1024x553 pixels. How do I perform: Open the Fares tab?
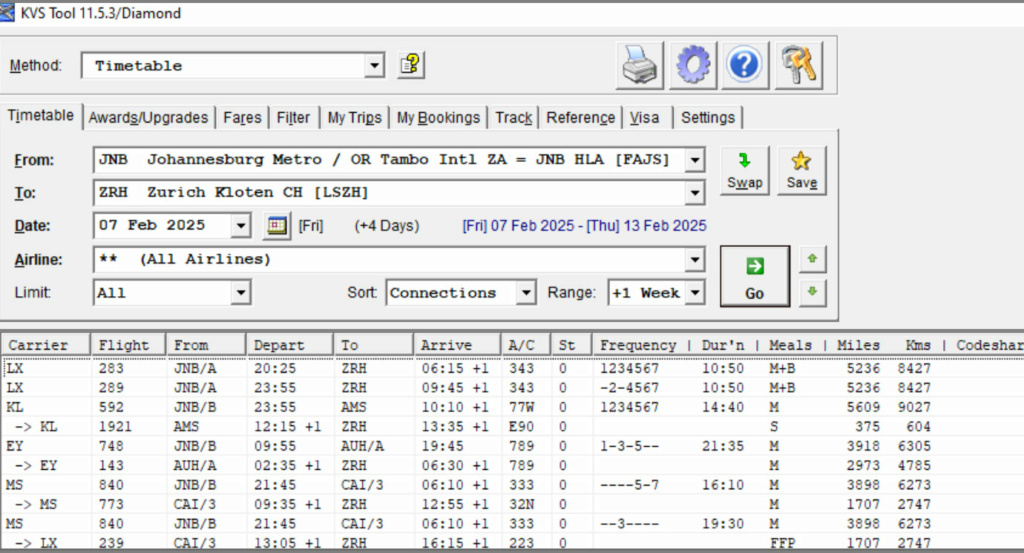tap(242, 118)
